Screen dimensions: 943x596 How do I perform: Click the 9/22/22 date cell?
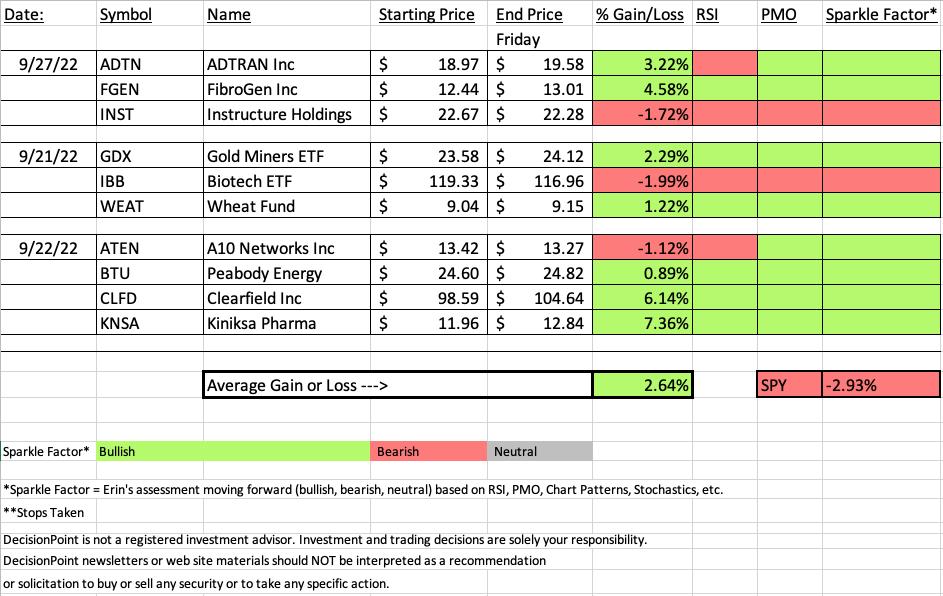coord(48,248)
